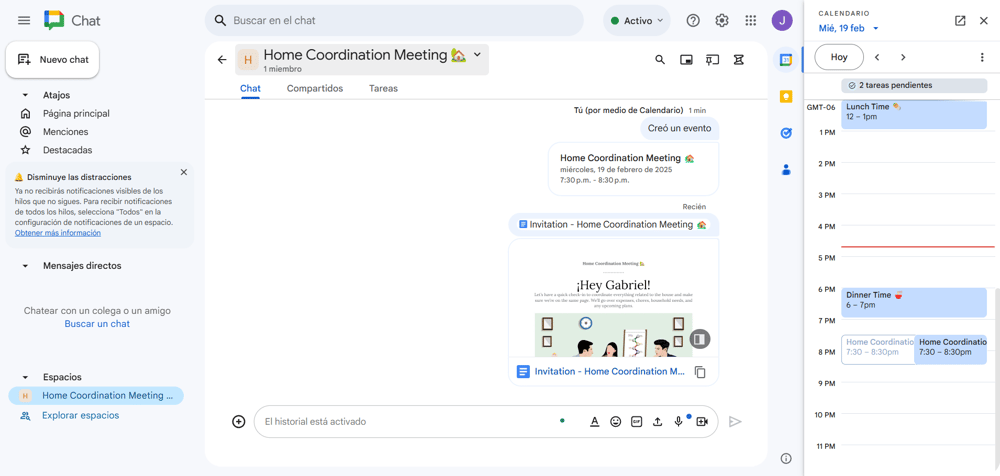Viewport: 1000px width, 476px height.
Task: Switch to the Tareas tab
Action: pyautogui.click(x=383, y=89)
